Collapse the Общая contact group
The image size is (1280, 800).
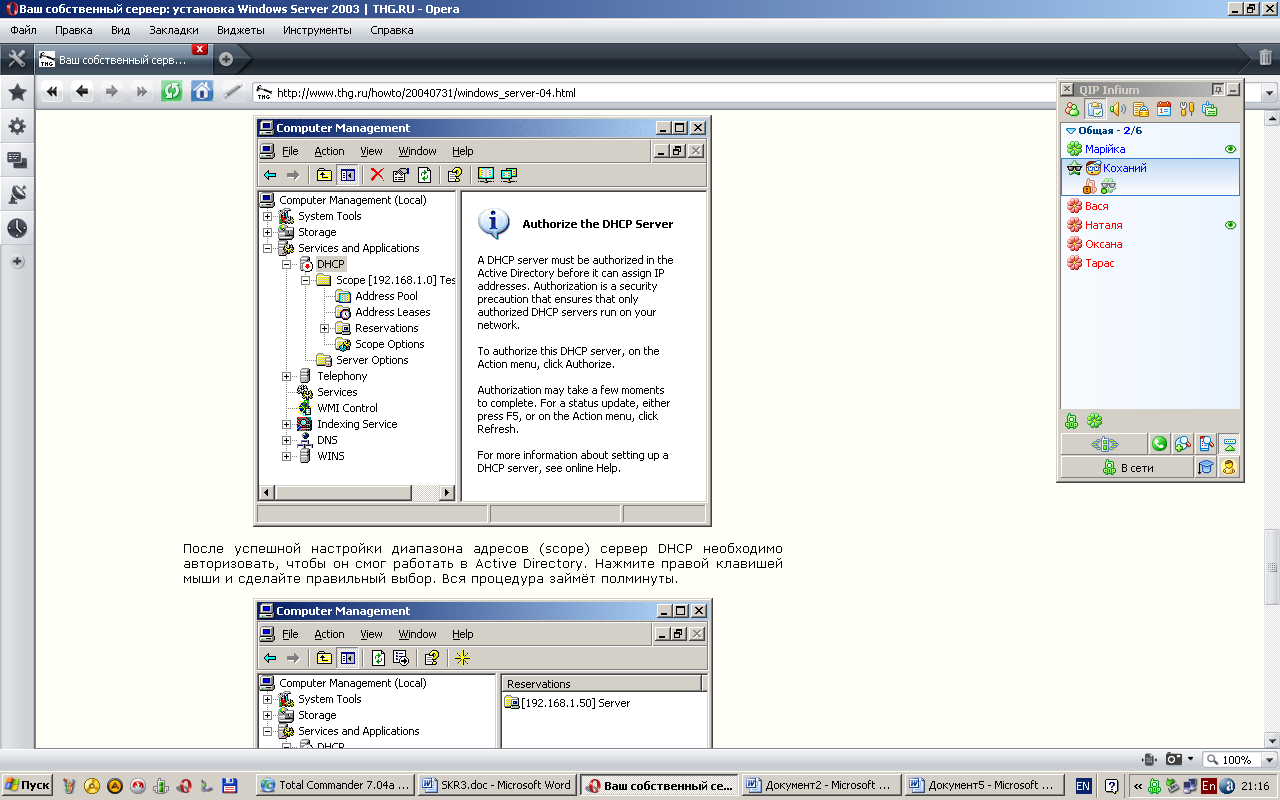pyautogui.click(x=1071, y=130)
